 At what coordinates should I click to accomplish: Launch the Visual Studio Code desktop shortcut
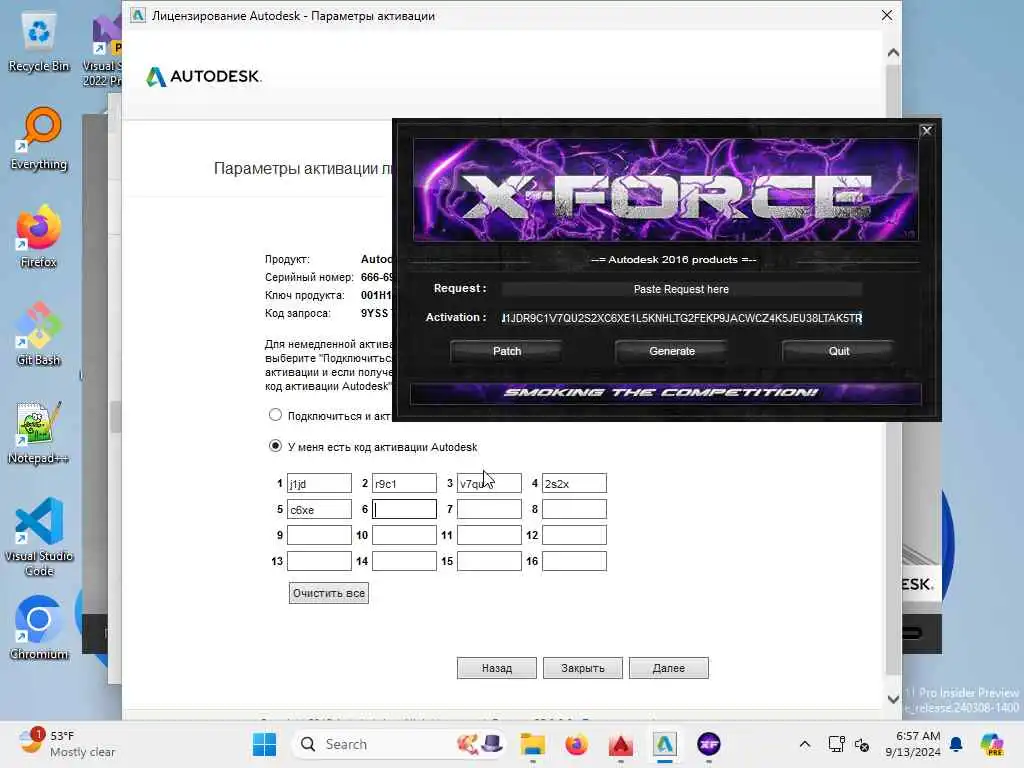pos(39,537)
